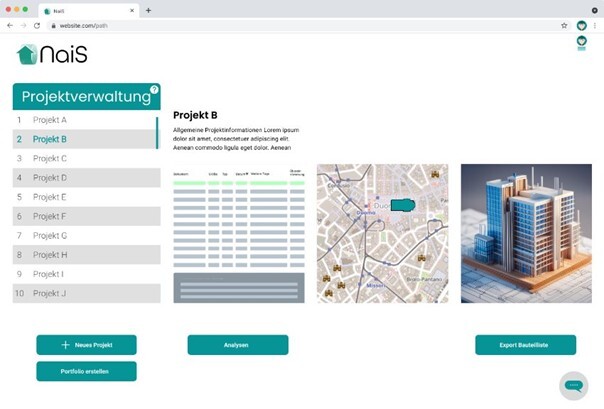The width and height of the screenshot is (604, 409).
Task: Open the NaiS extension icon in toolbar
Action: pyautogui.click(x=581, y=25)
